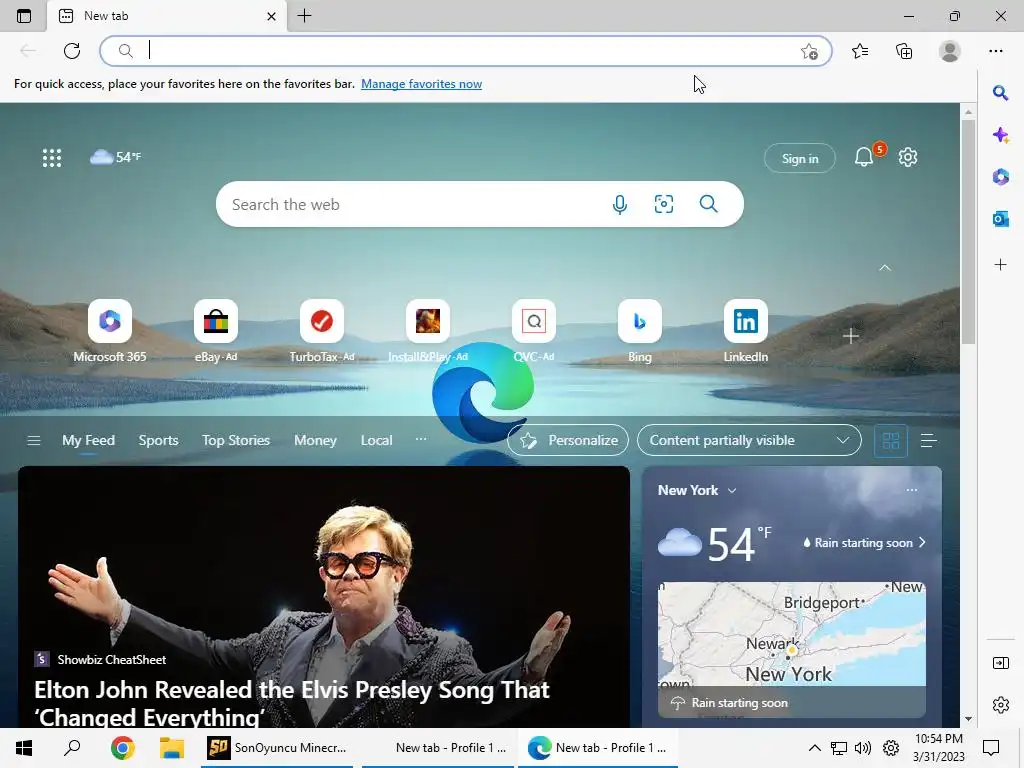Open the Favorites list icon

860,51
